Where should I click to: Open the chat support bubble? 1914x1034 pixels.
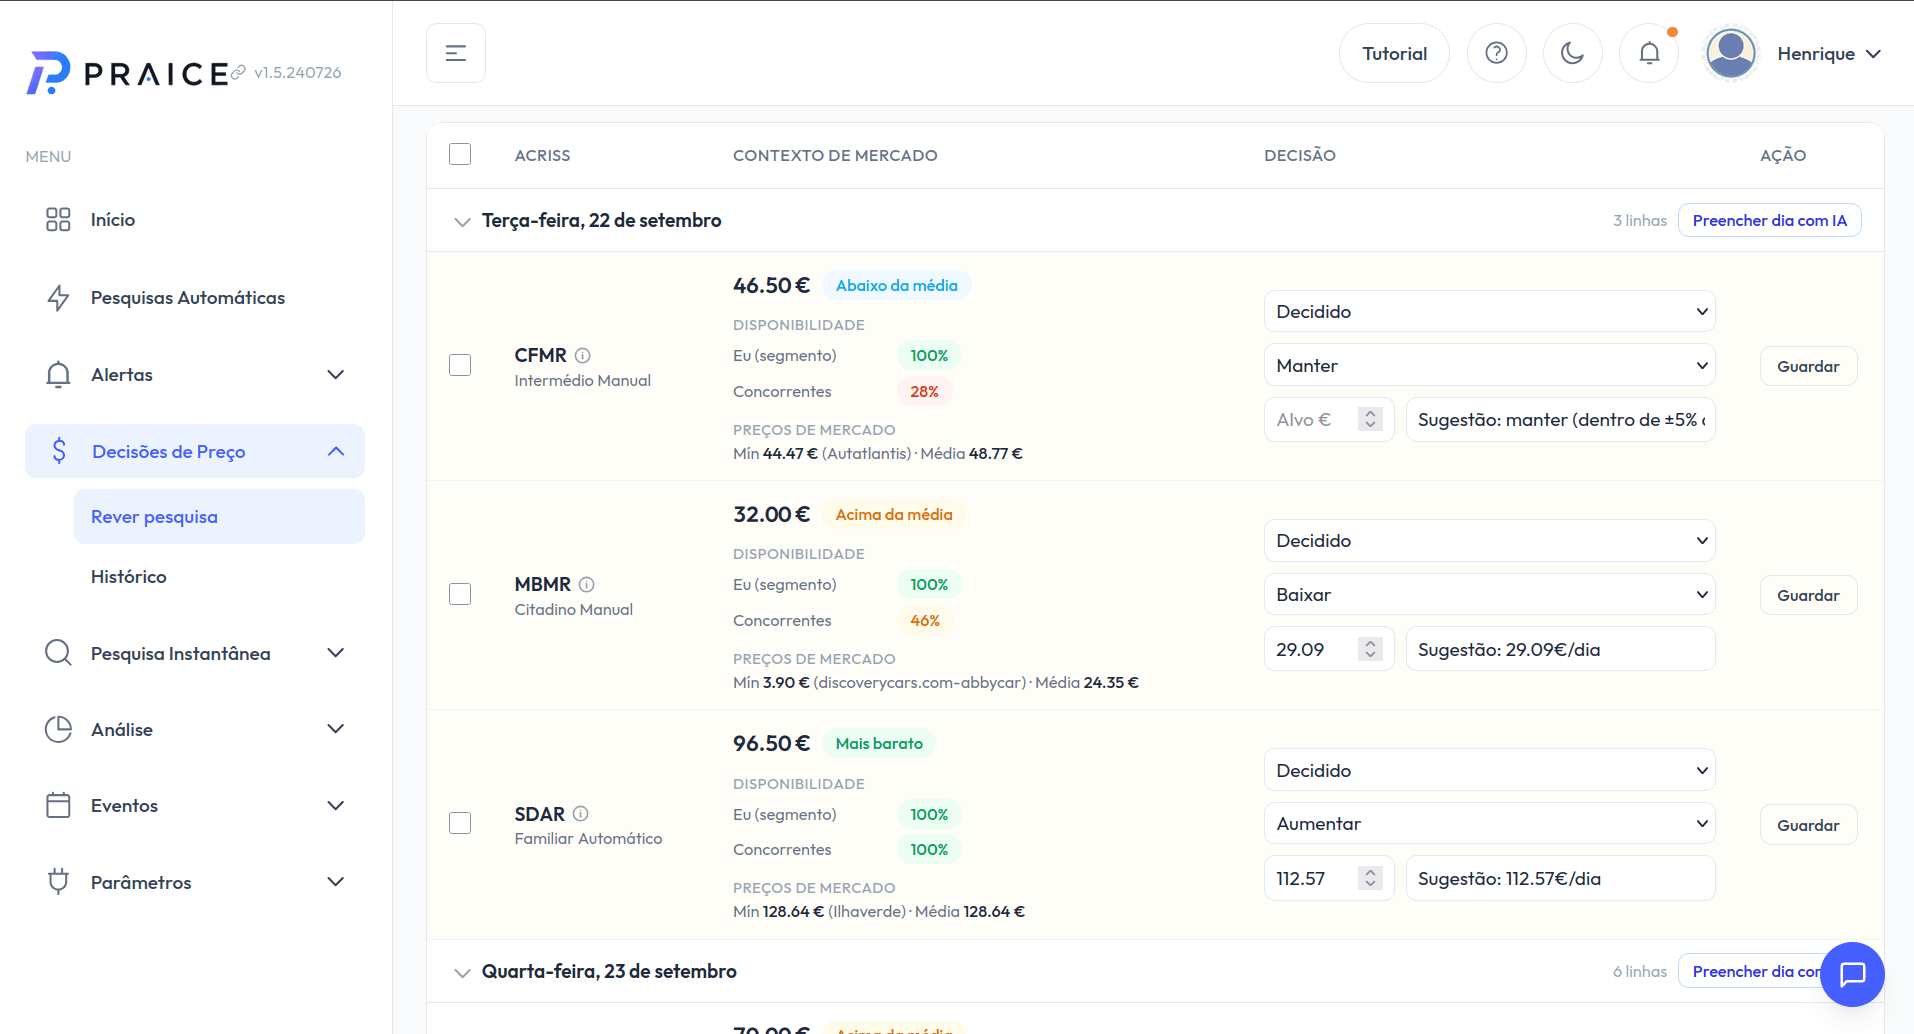[1852, 974]
